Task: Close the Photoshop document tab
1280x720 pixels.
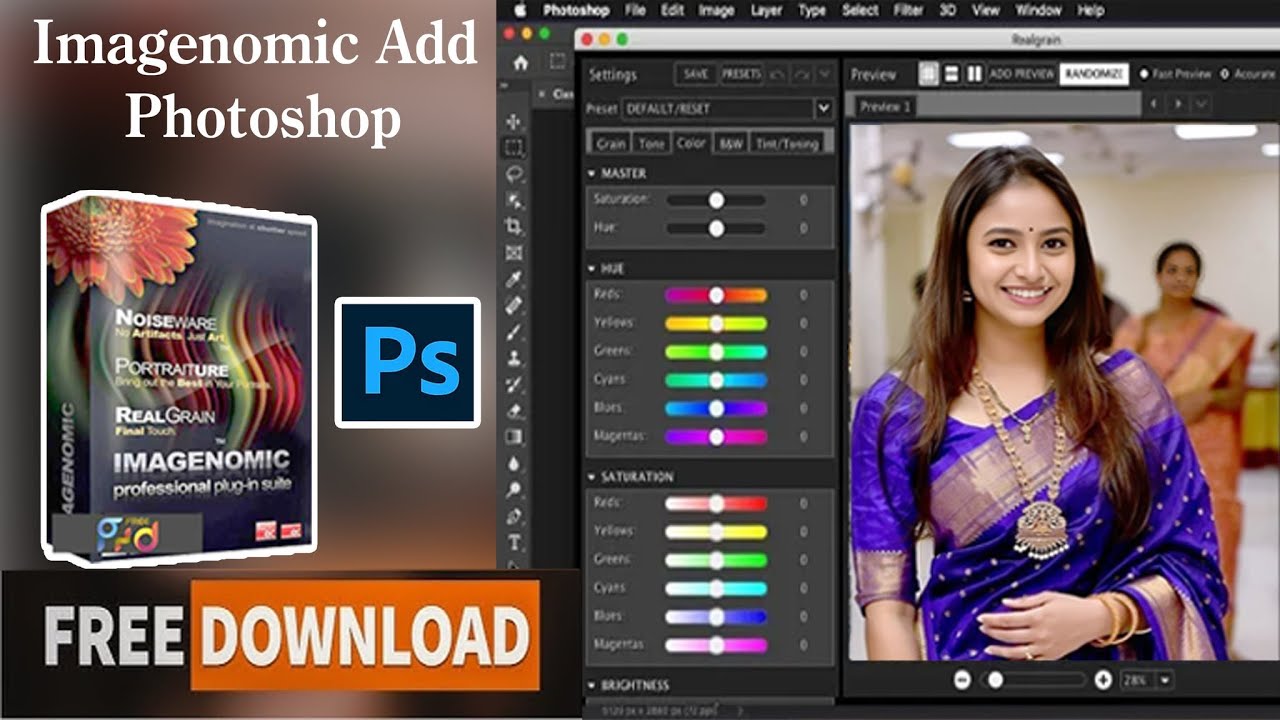Action: (541, 94)
